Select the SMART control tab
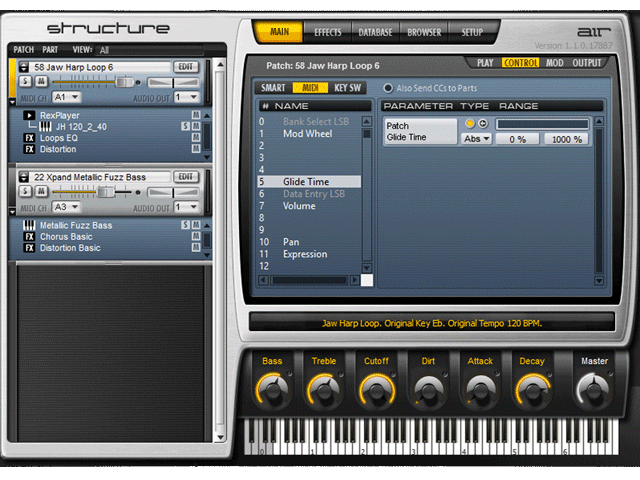This screenshot has width=640, height=480. (273, 88)
